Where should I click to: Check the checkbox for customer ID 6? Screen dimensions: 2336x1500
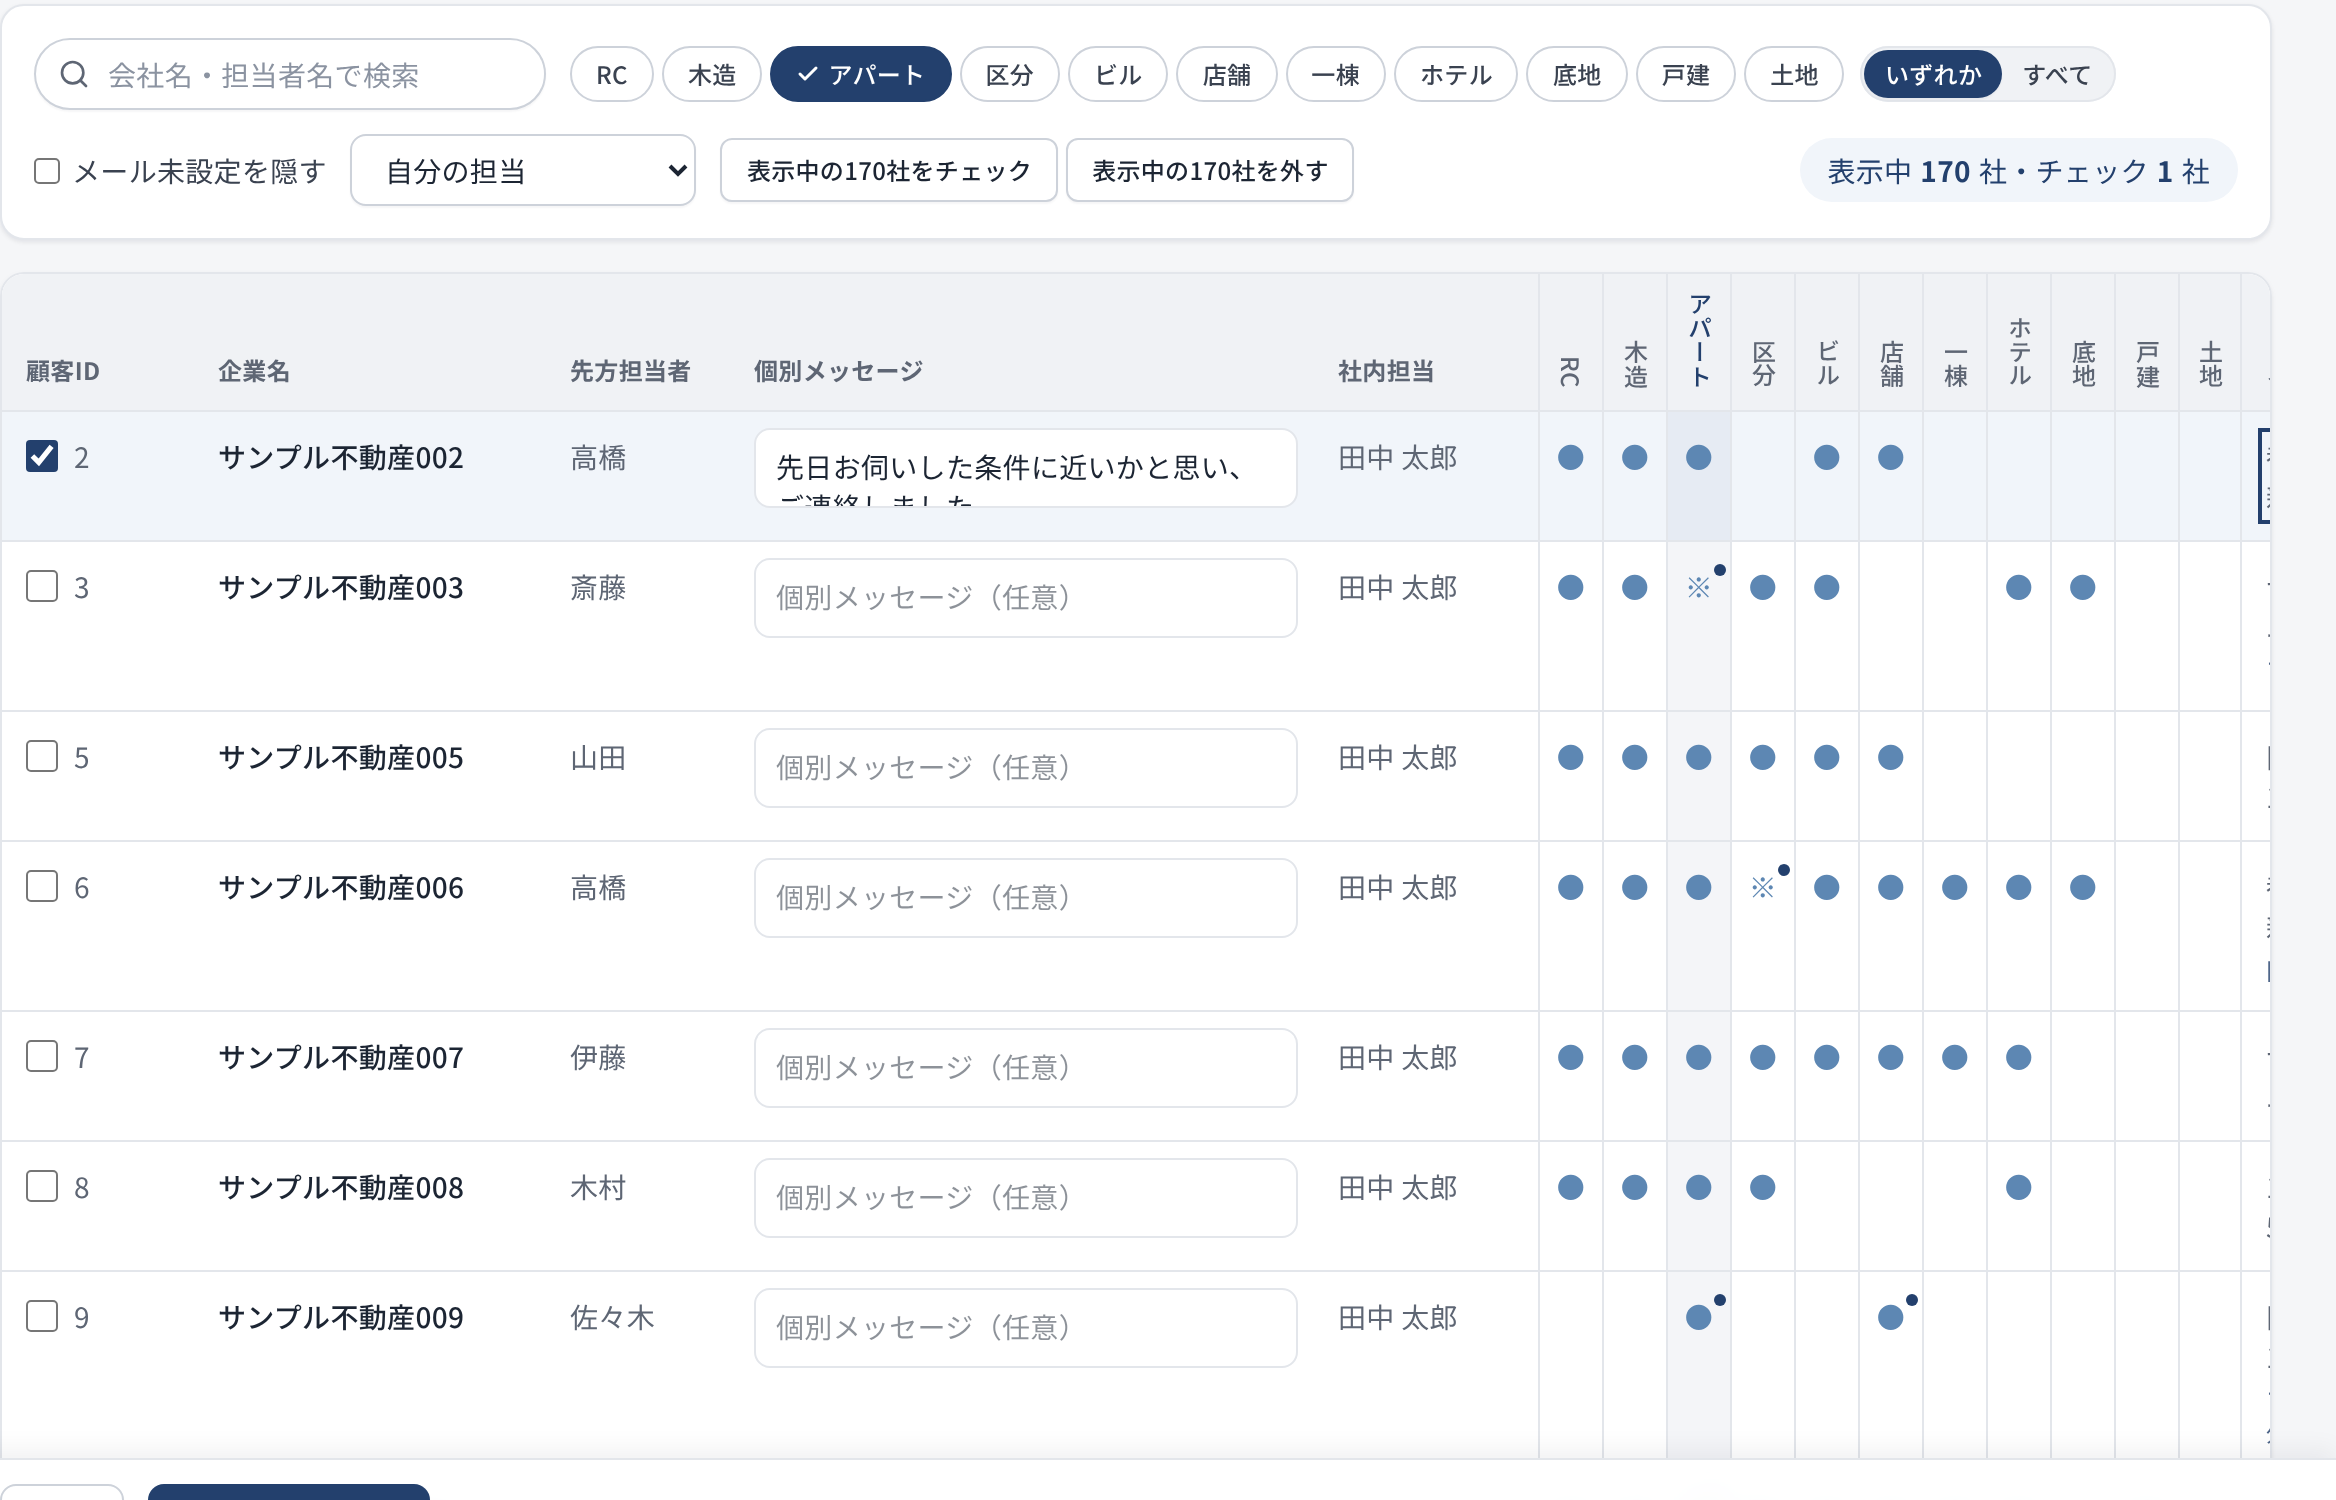click(42, 886)
